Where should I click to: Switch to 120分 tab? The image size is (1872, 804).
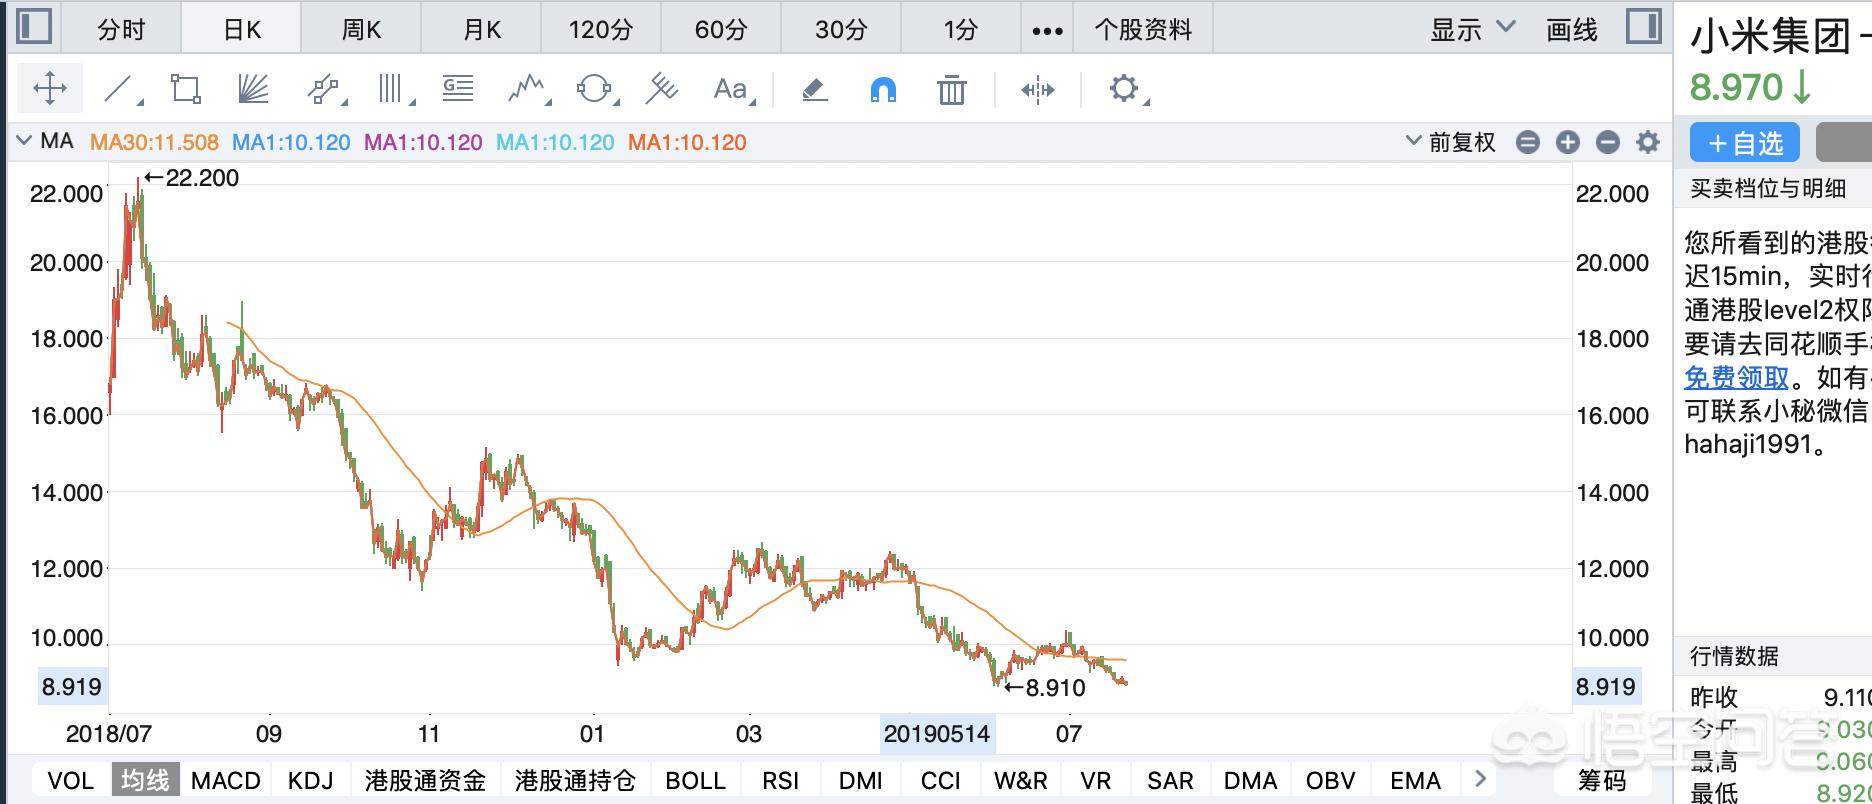(601, 30)
